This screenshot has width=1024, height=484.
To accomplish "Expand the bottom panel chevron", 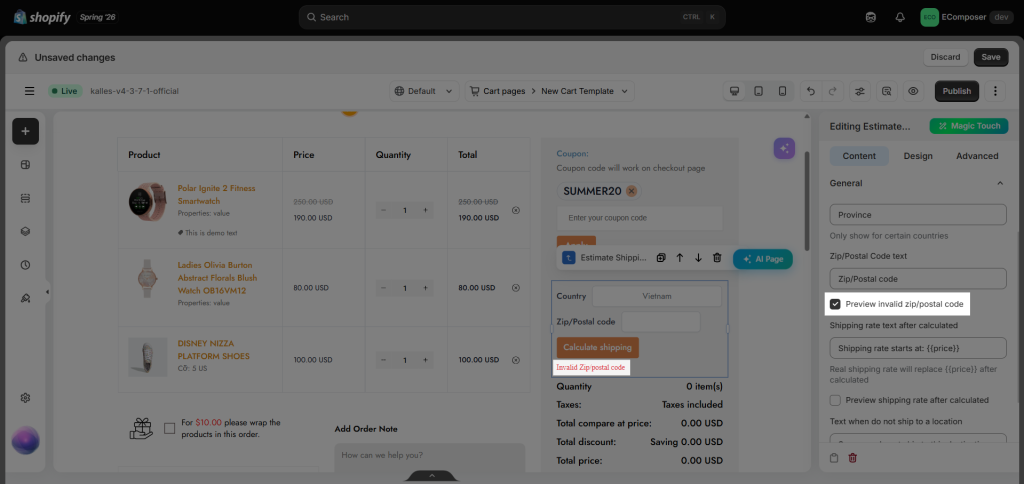I will coord(432,476).
